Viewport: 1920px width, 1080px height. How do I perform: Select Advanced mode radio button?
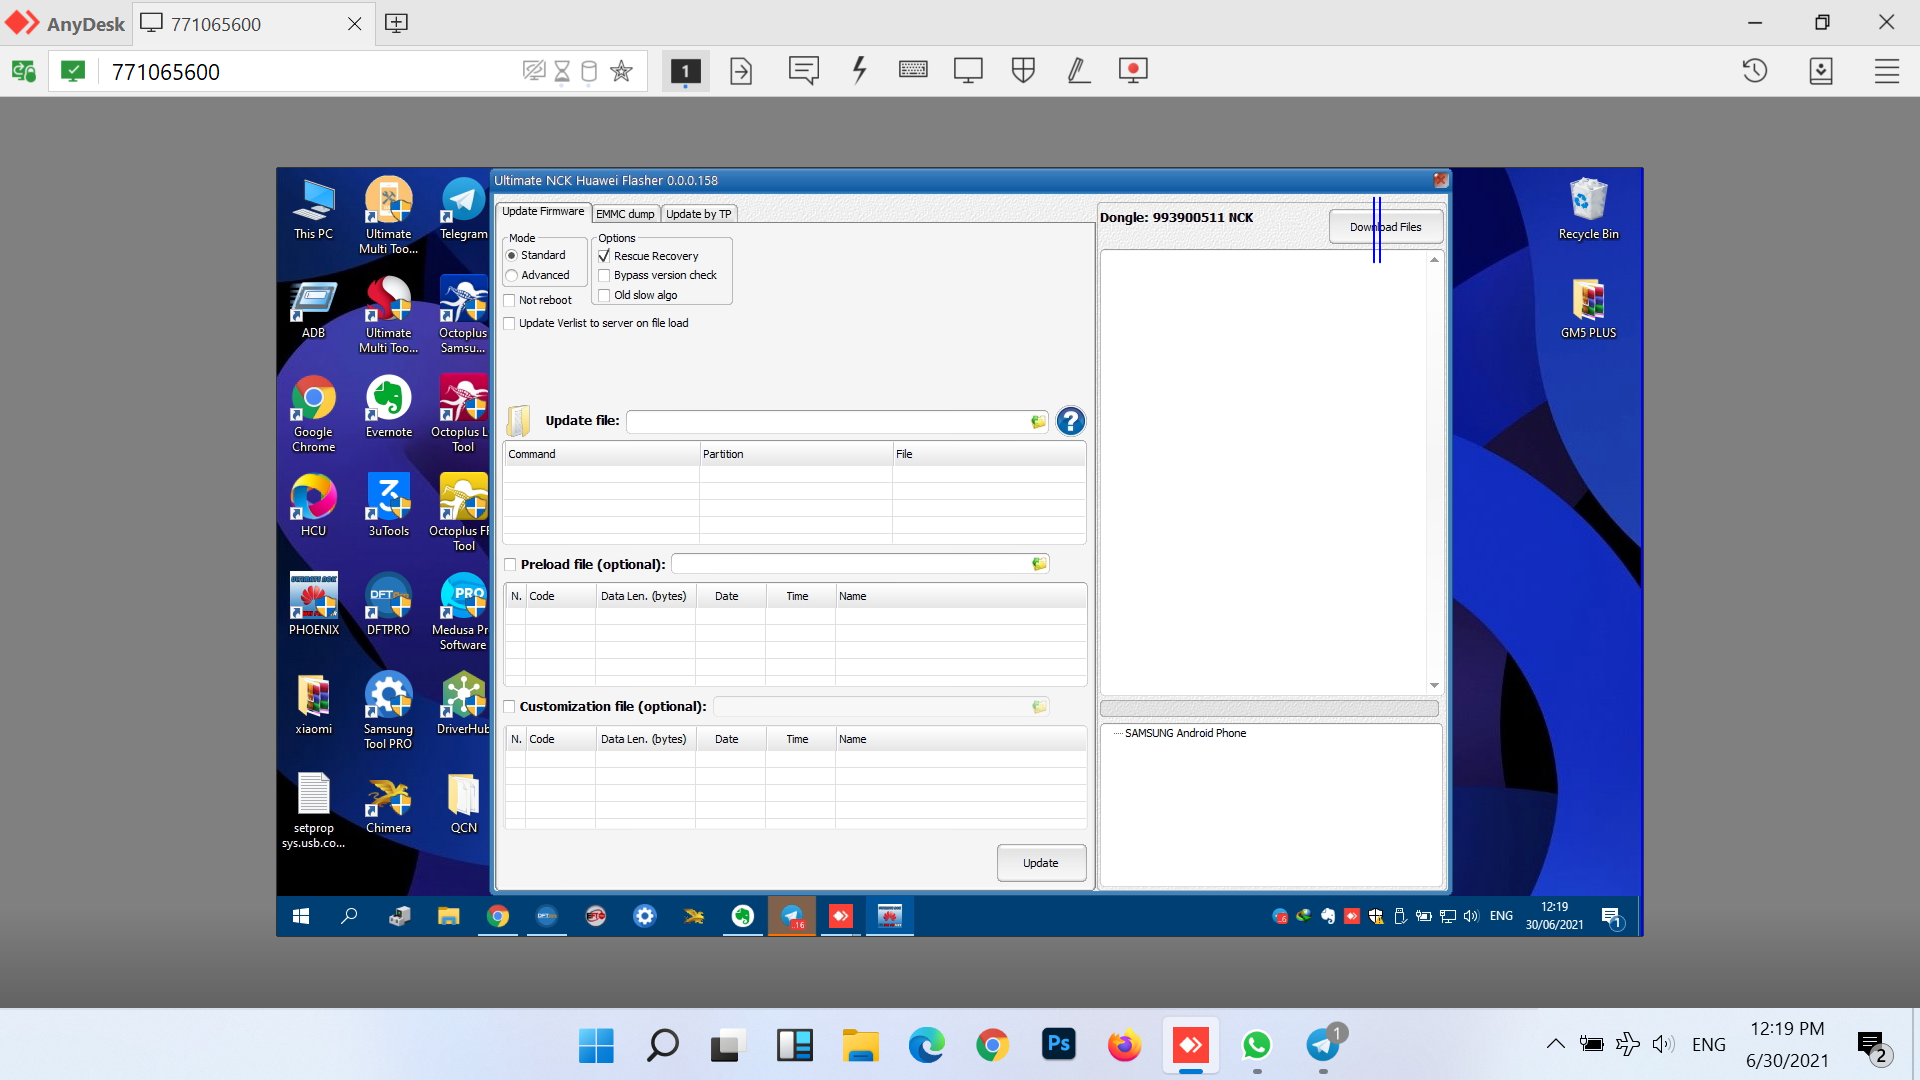[x=512, y=276]
